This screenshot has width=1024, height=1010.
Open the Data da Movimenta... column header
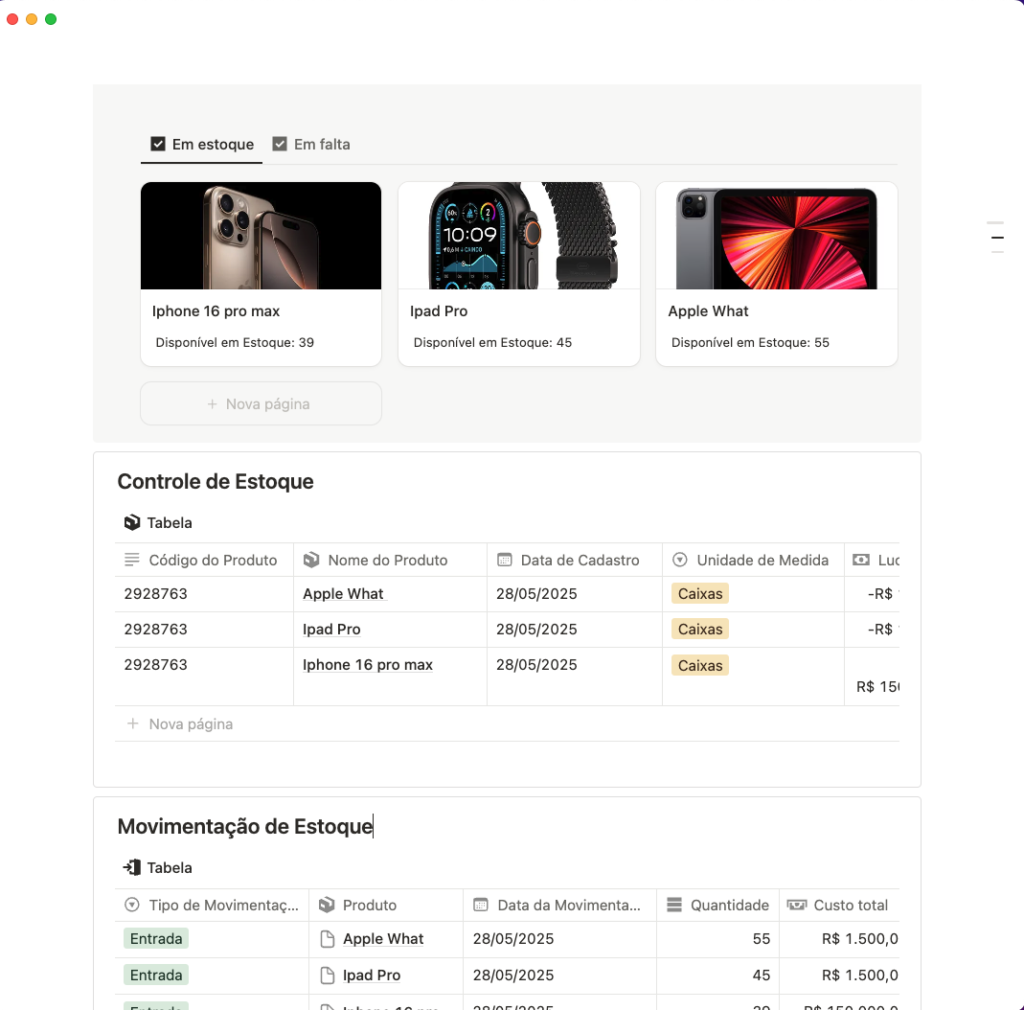(x=560, y=906)
